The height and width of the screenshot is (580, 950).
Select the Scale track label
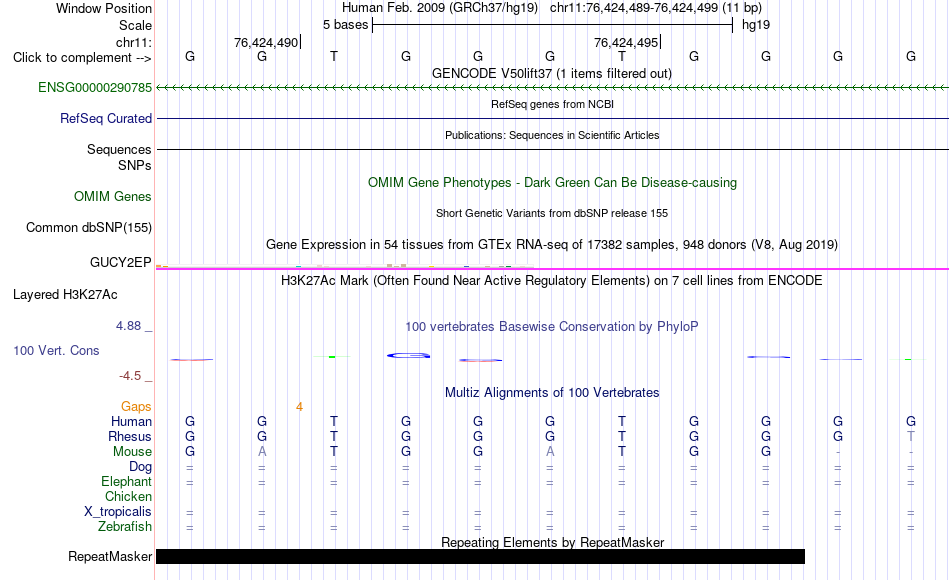[x=135, y=25]
